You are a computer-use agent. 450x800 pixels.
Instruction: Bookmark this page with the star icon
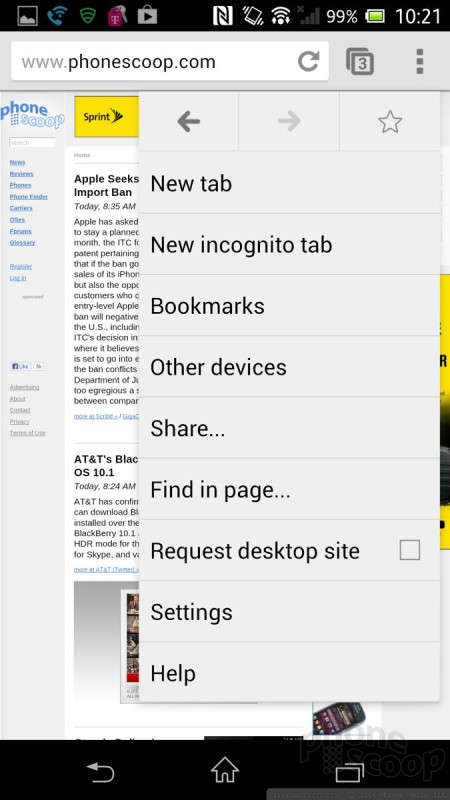click(390, 121)
